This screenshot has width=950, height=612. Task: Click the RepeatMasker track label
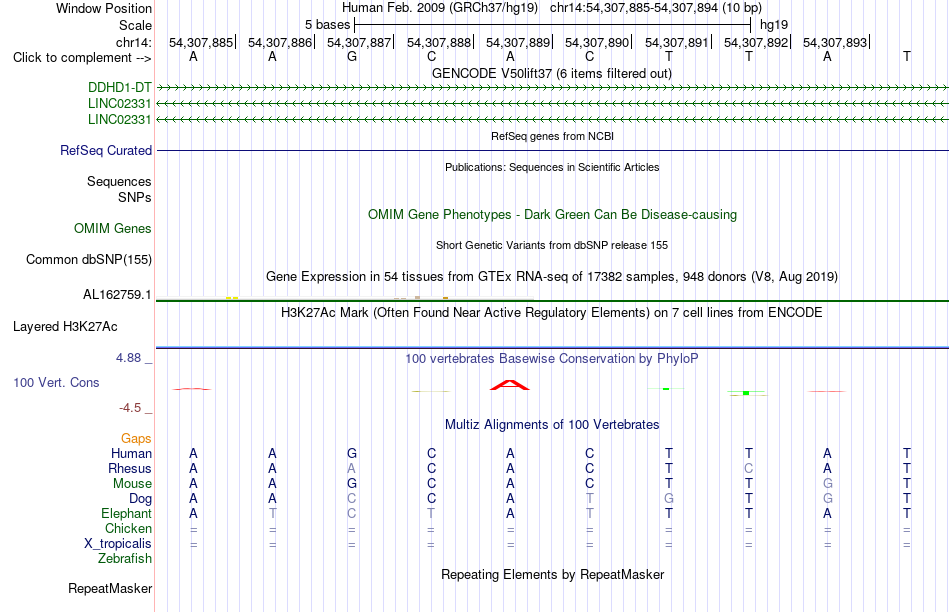click(110, 588)
